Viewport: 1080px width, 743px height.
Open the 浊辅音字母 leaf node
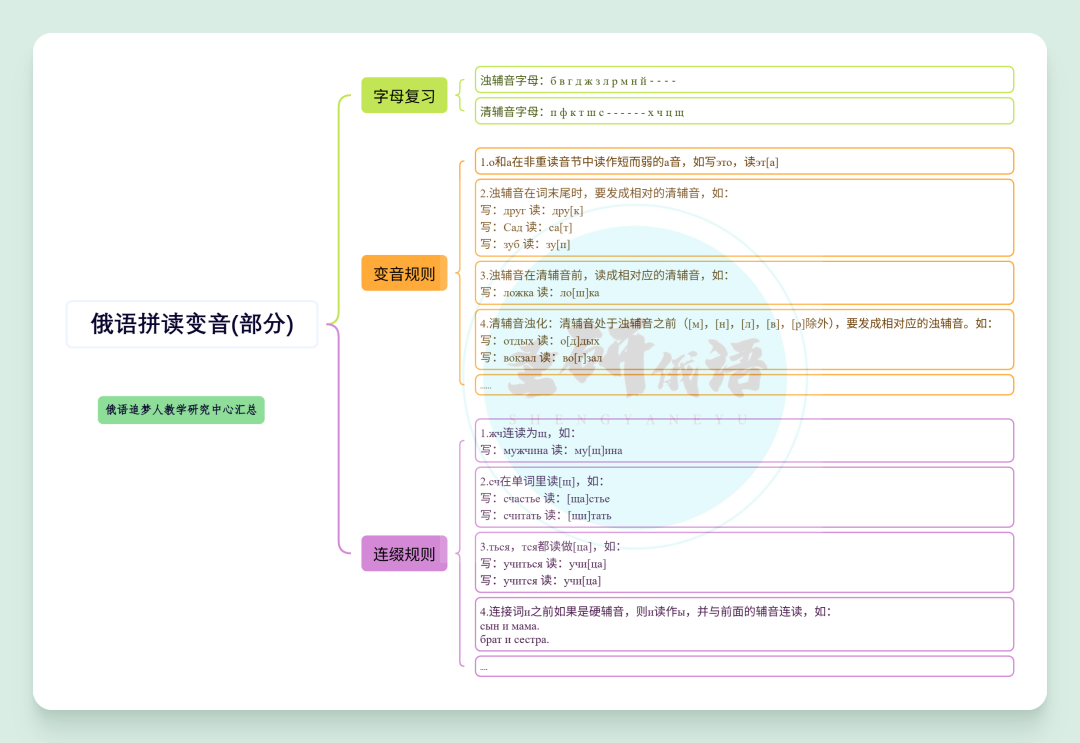pyautogui.click(x=744, y=80)
